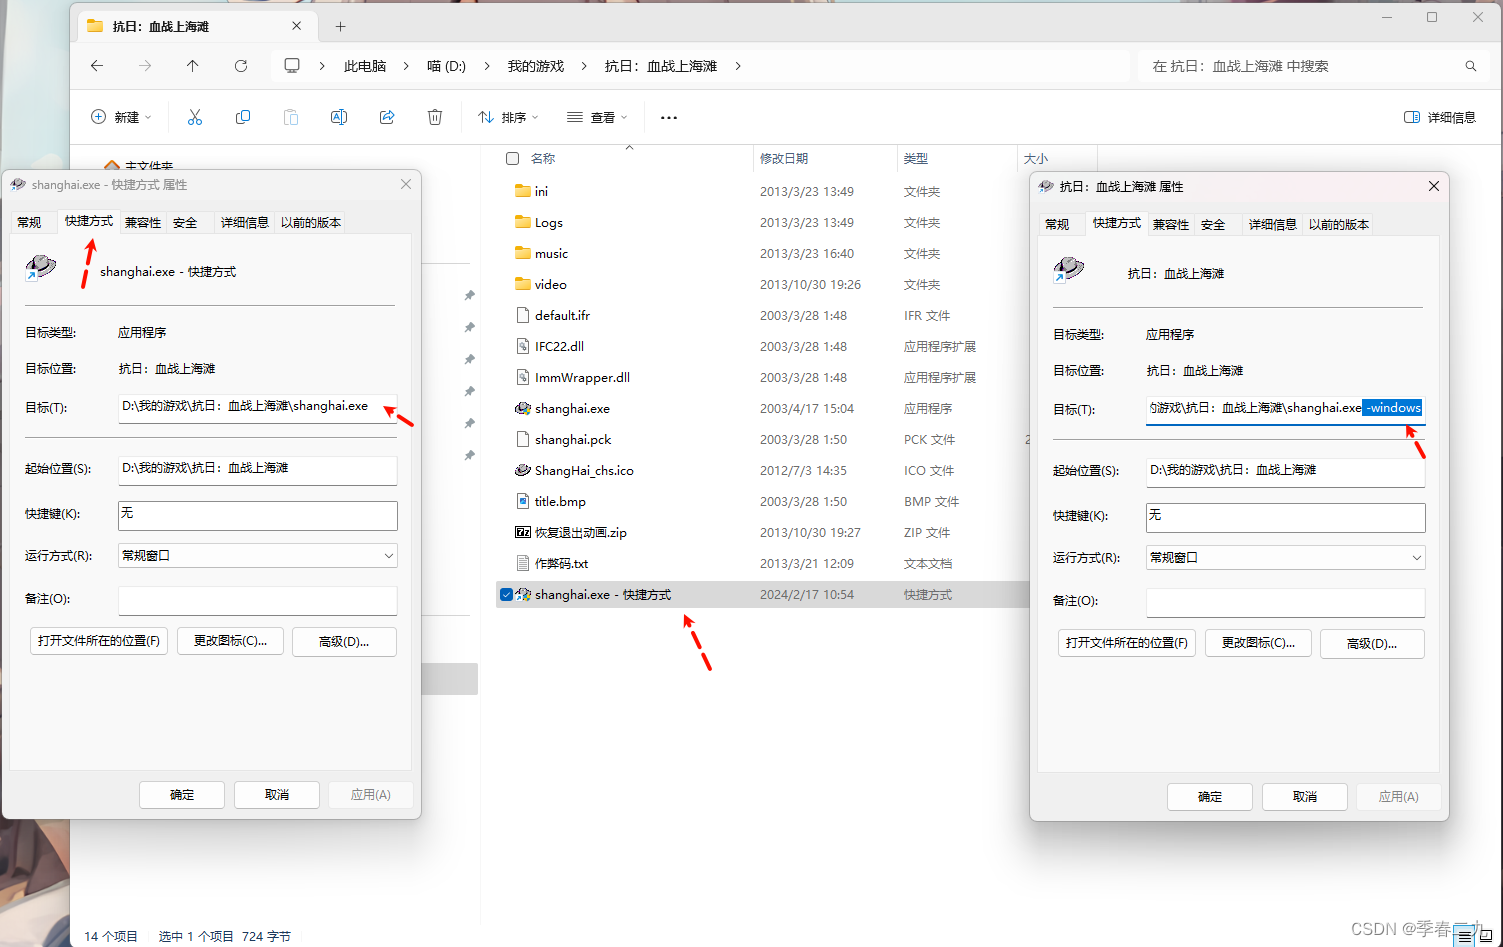Click the shanghai.exe application icon
1503x947 pixels.
click(523, 408)
